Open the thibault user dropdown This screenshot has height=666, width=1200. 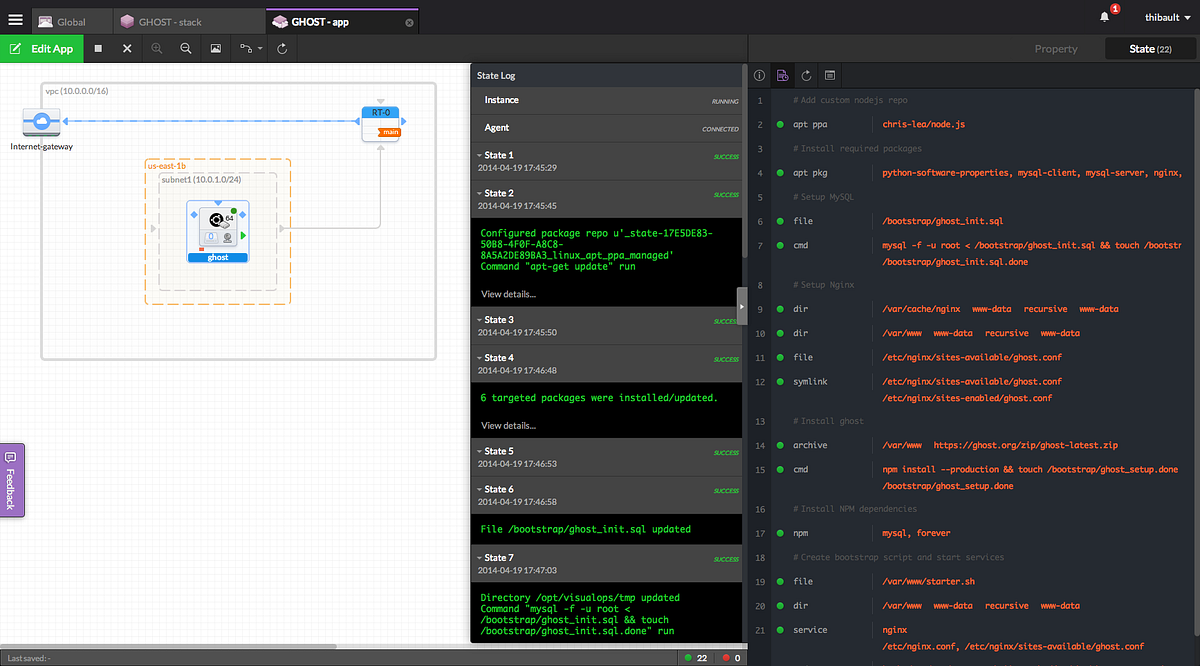(x=1167, y=17)
